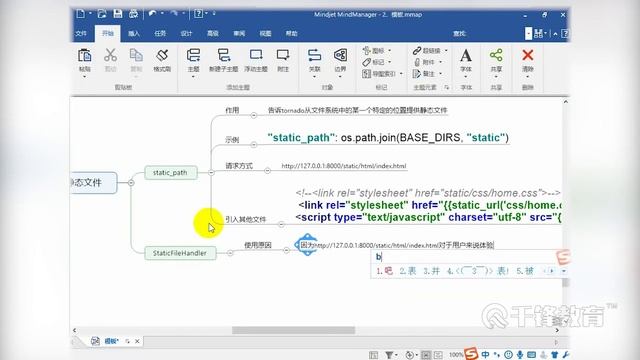Open the undo history dropdown arrow
Viewport: 640px width, 360px height.
point(162,14)
